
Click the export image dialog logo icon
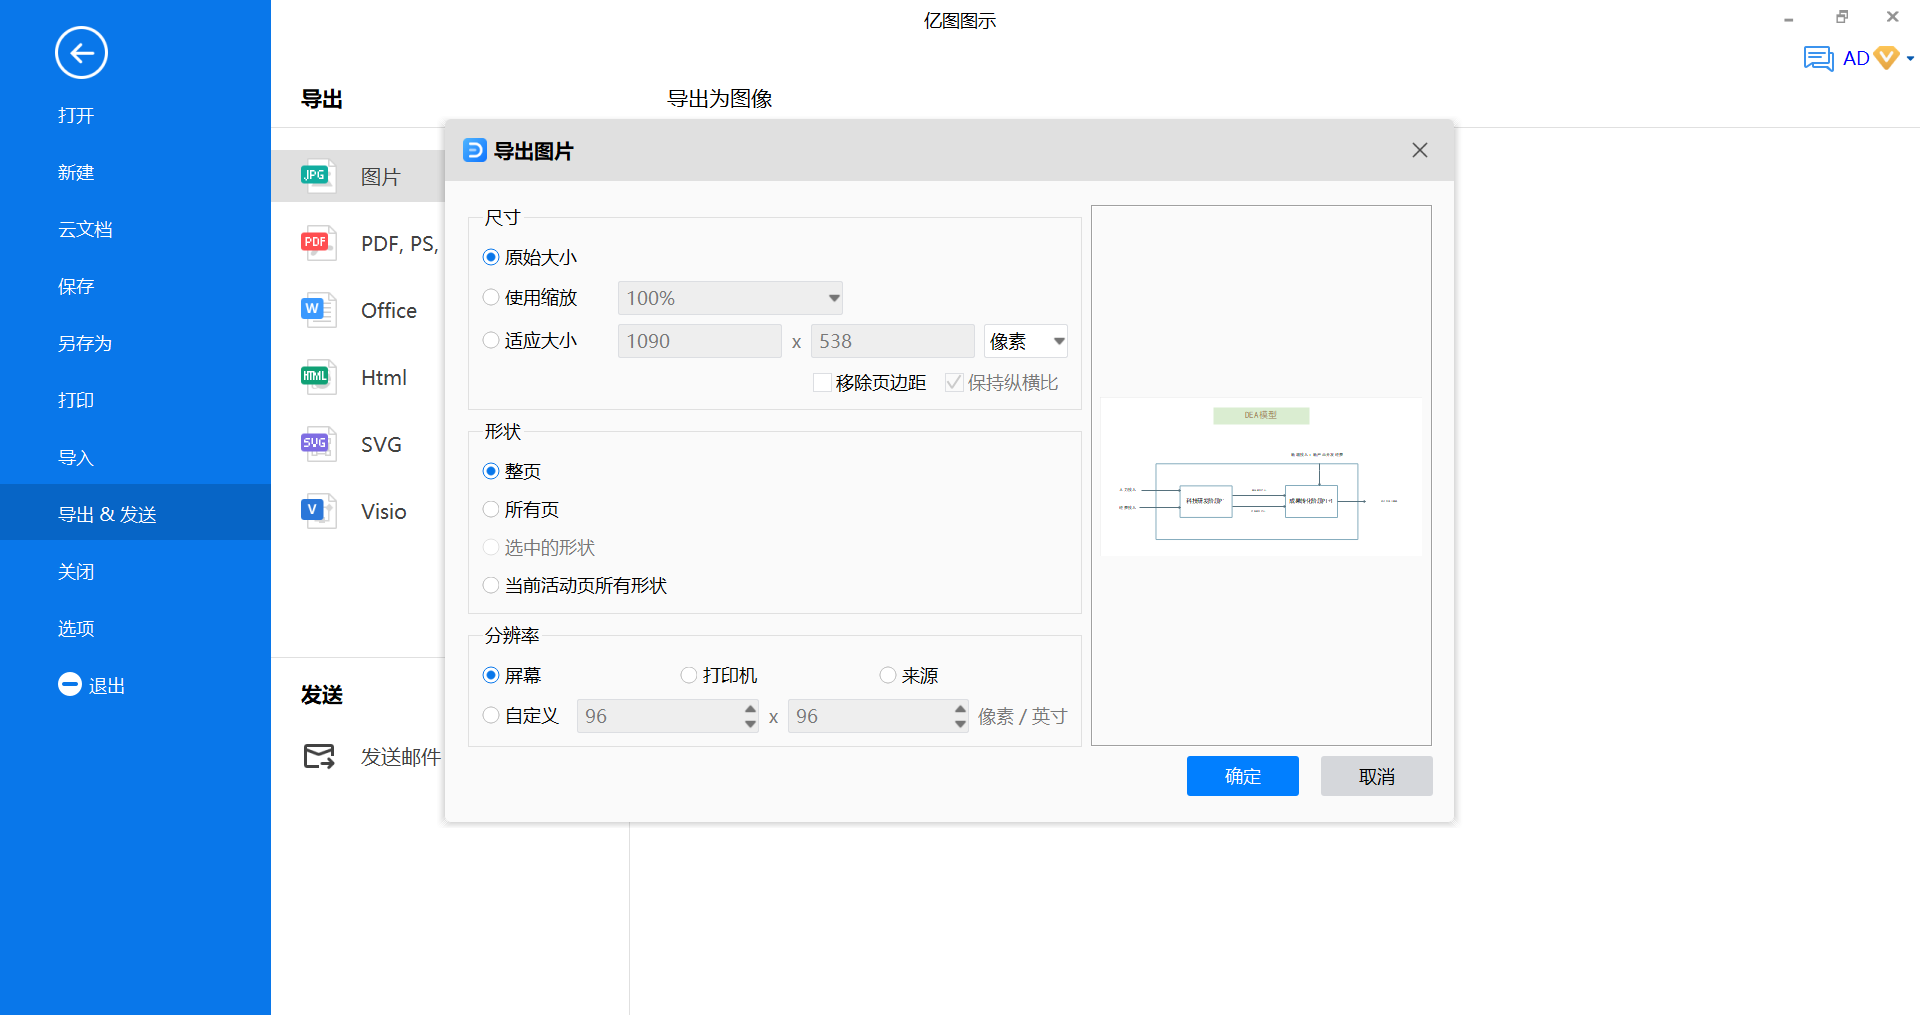pyautogui.click(x=475, y=150)
